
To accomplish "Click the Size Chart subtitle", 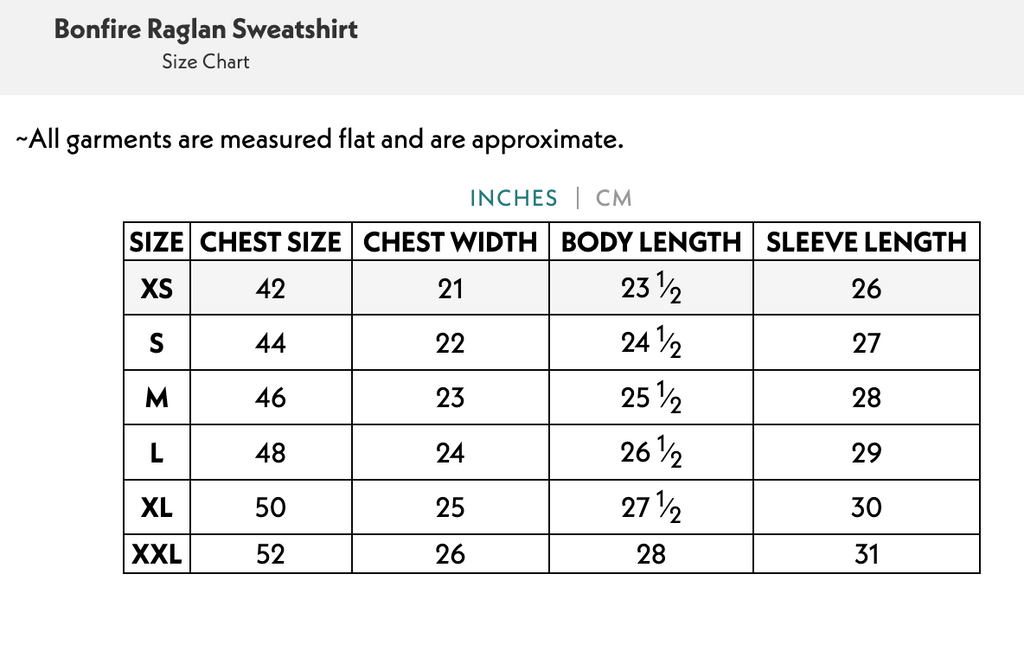I will pyautogui.click(x=206, y=62).
